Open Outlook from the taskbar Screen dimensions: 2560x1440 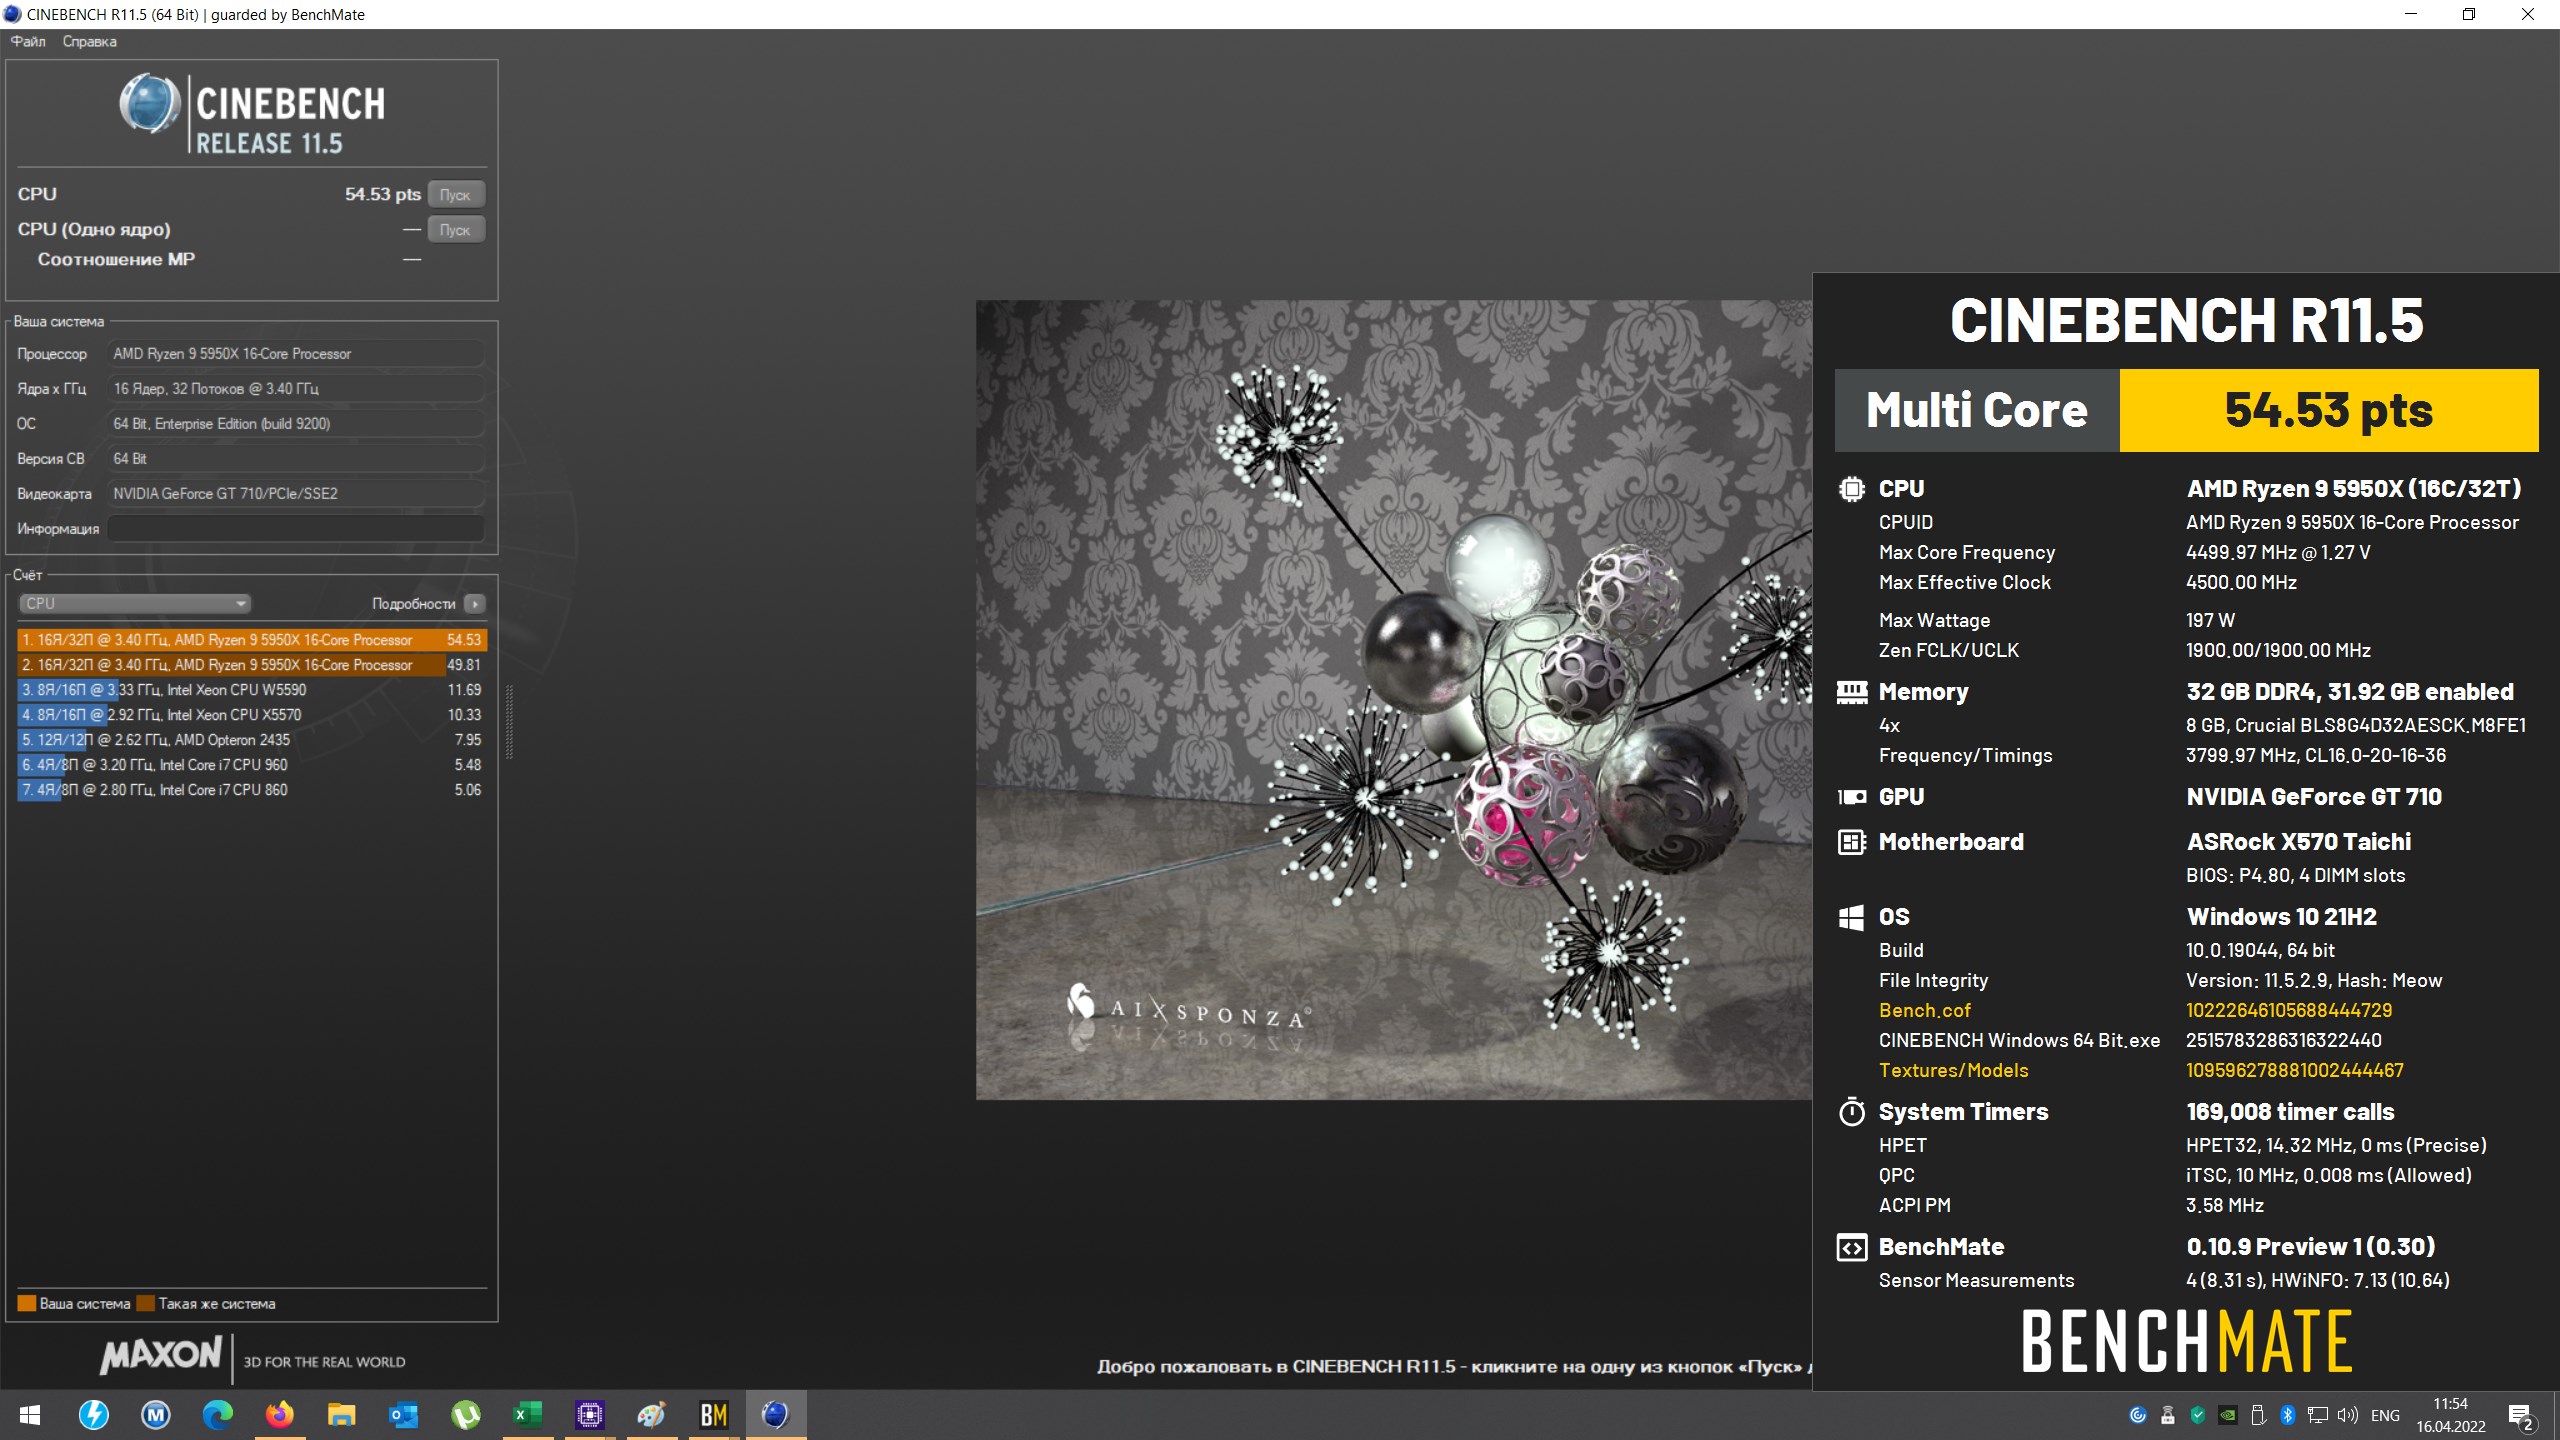[404, 1415]
